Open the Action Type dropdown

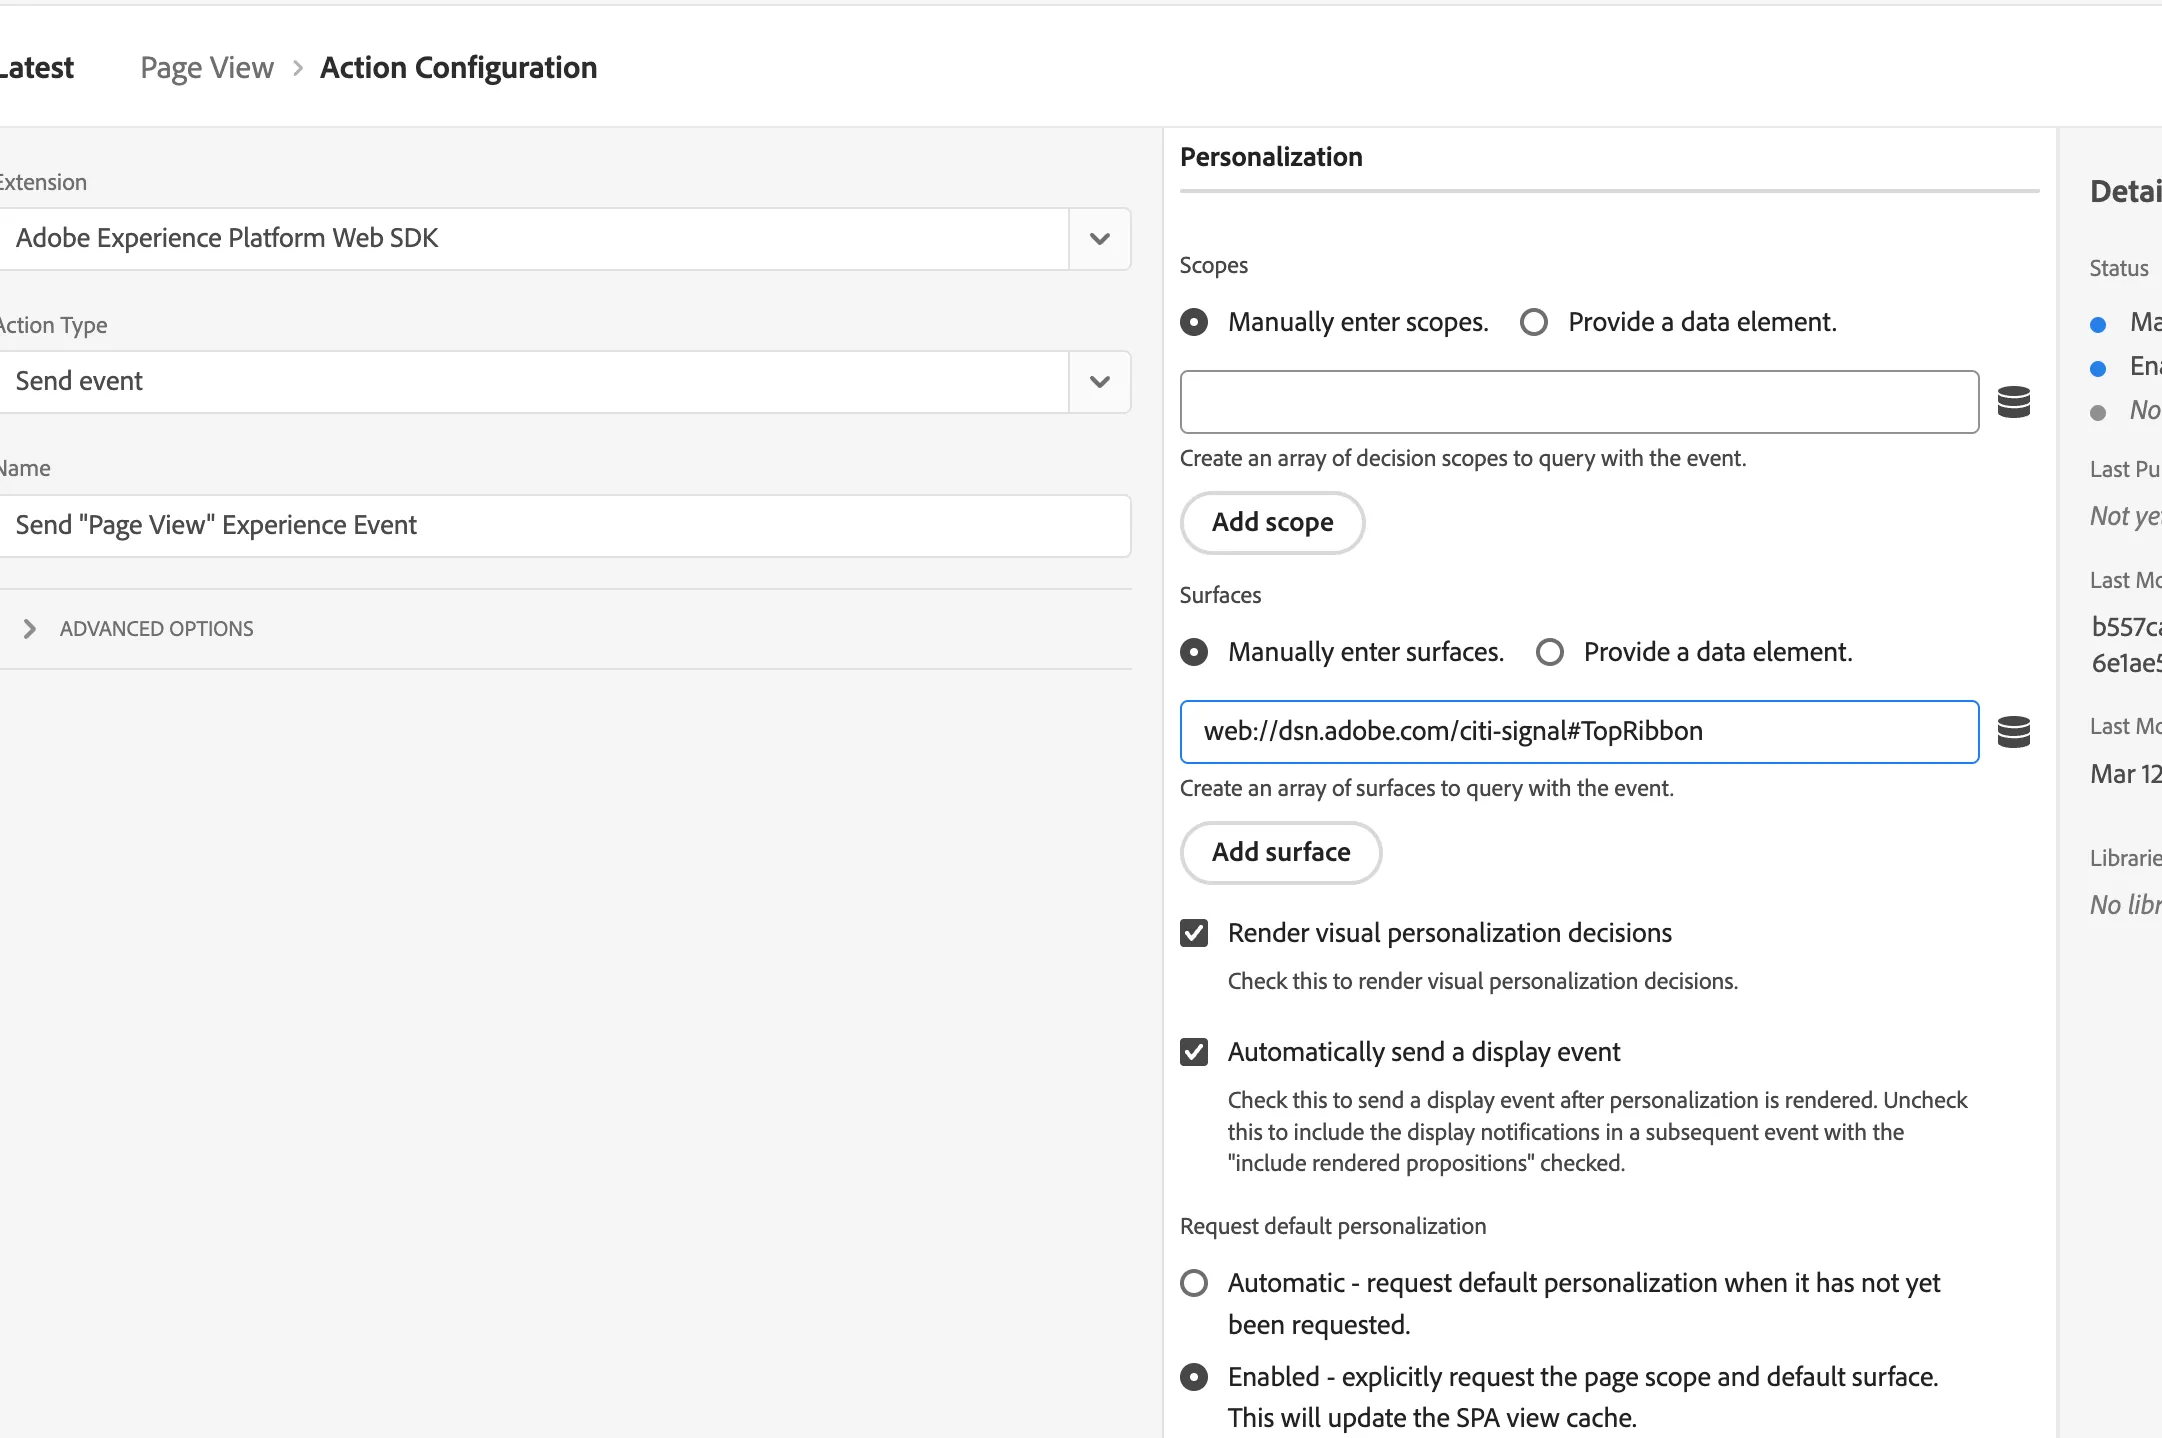click(x=1100, y=382)
